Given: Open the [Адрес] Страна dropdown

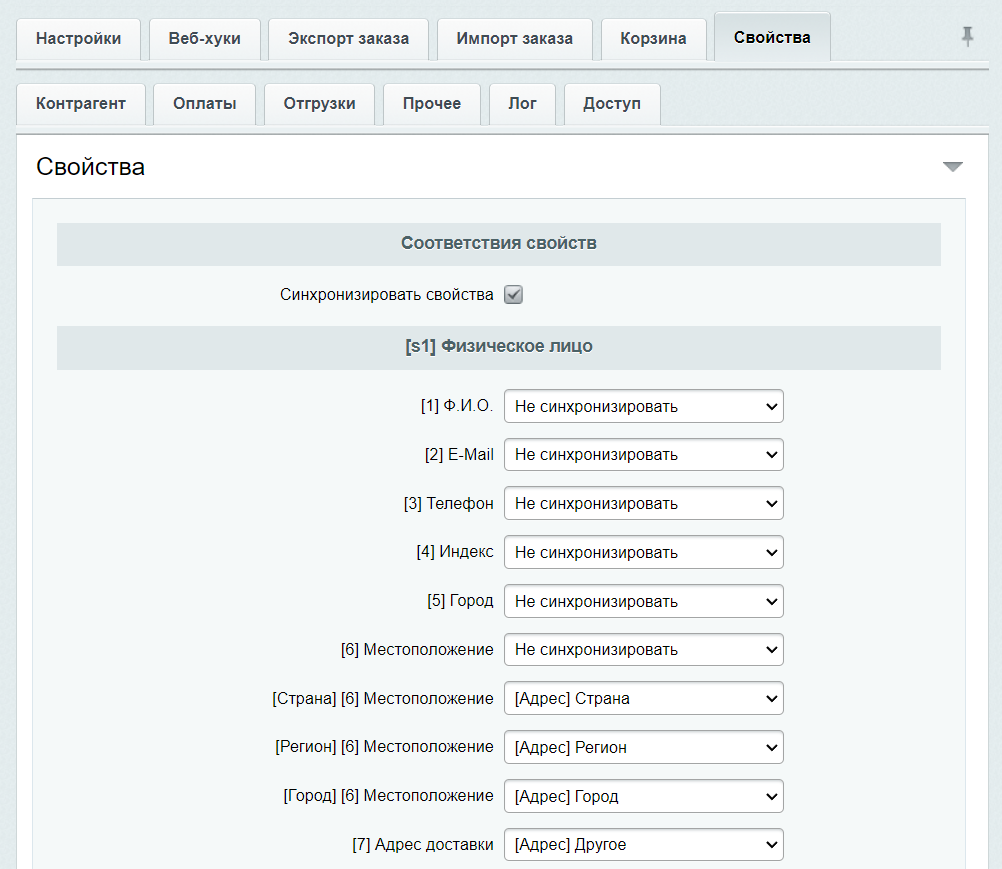Looking at the screenshot, I should (643, 698).
